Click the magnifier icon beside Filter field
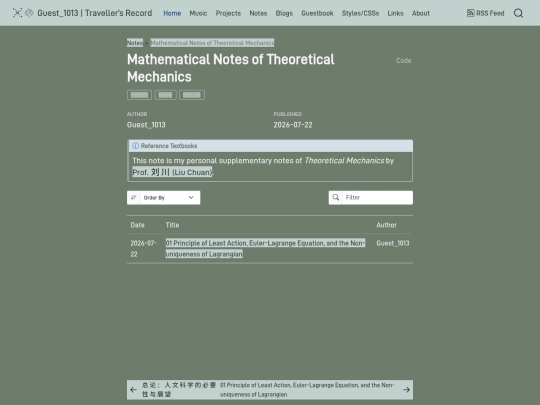This screenshot has width=540, height=405. click(x=335, y=197)
